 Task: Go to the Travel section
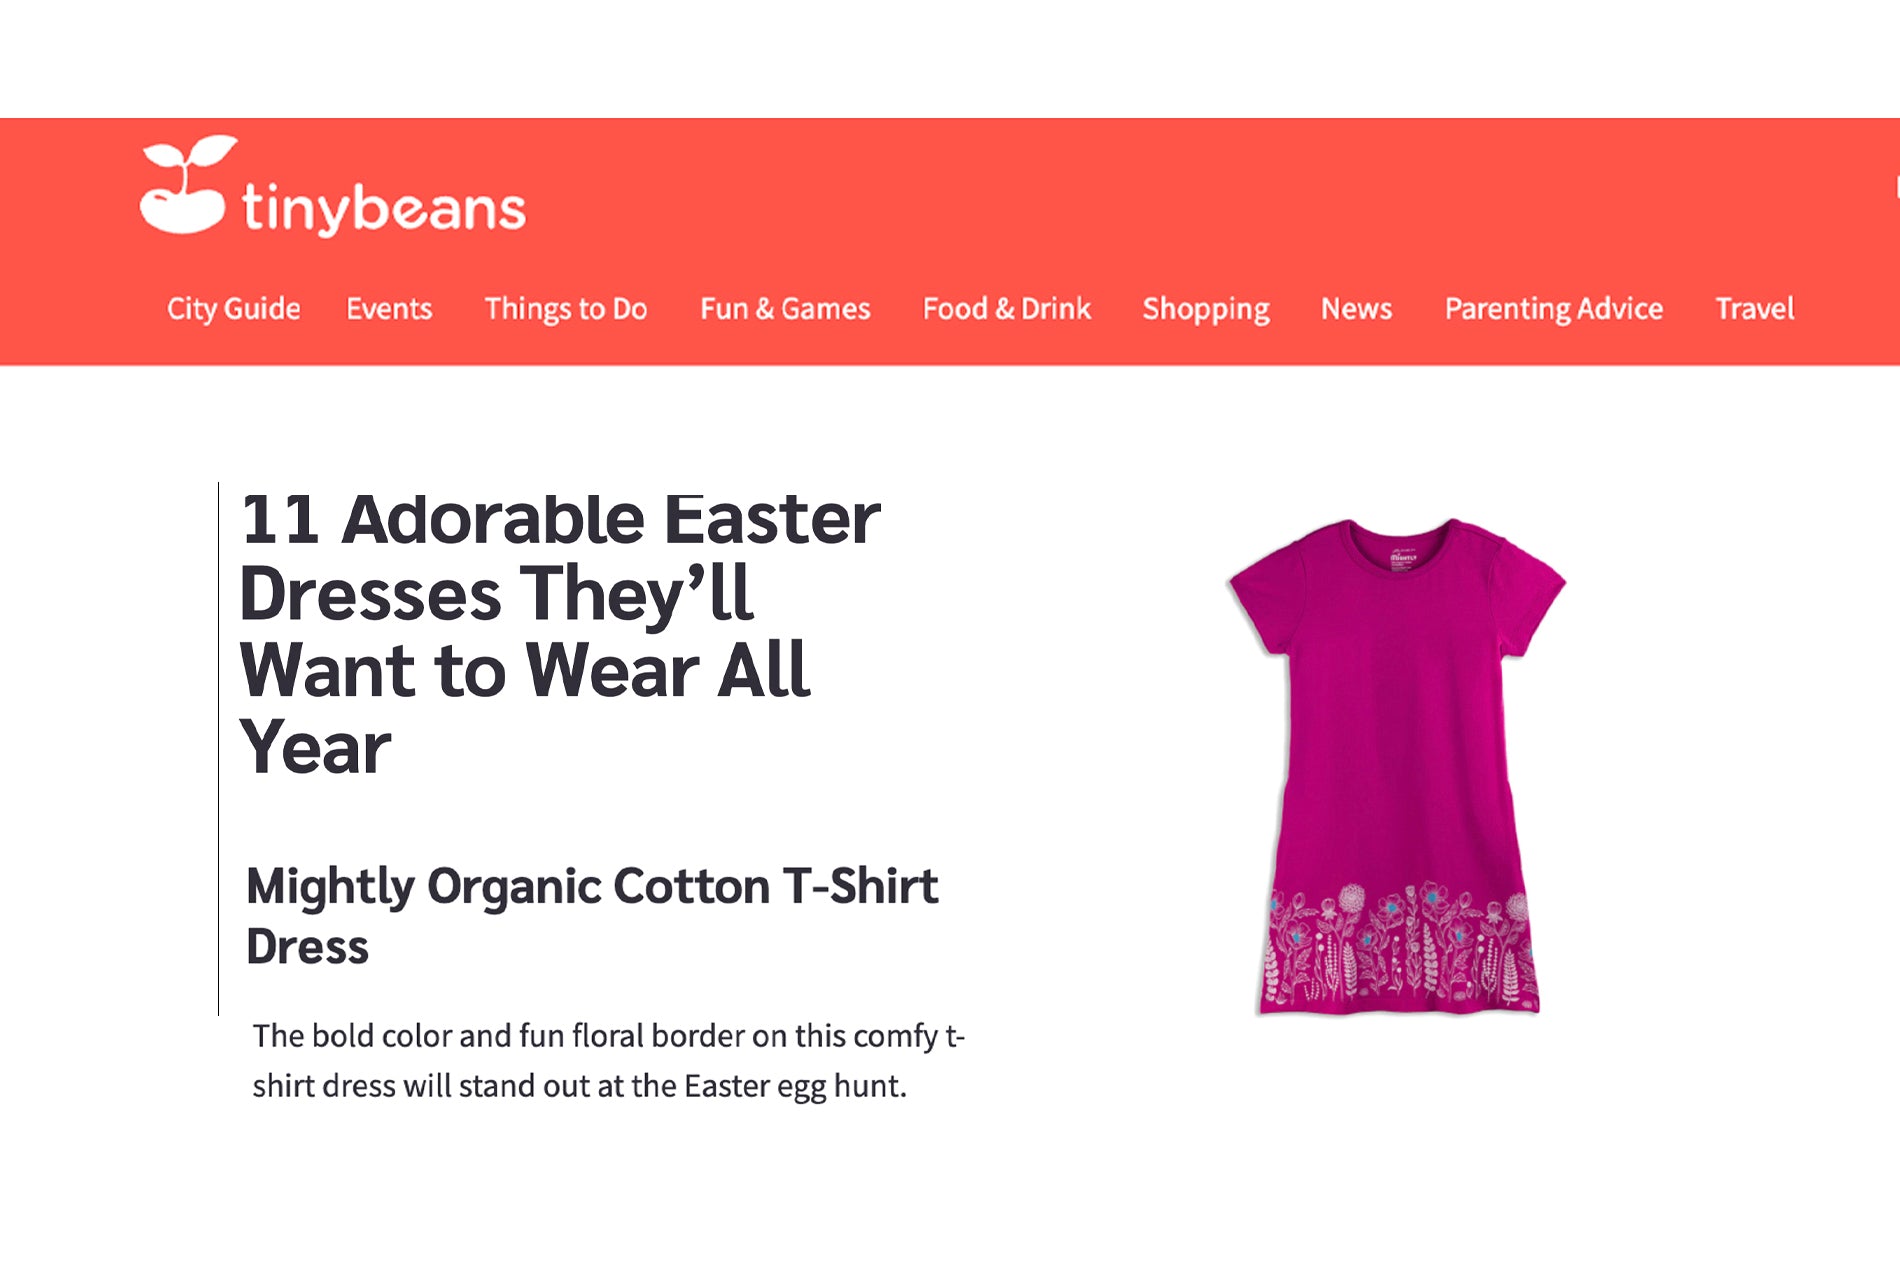[x=1755, y=308]
